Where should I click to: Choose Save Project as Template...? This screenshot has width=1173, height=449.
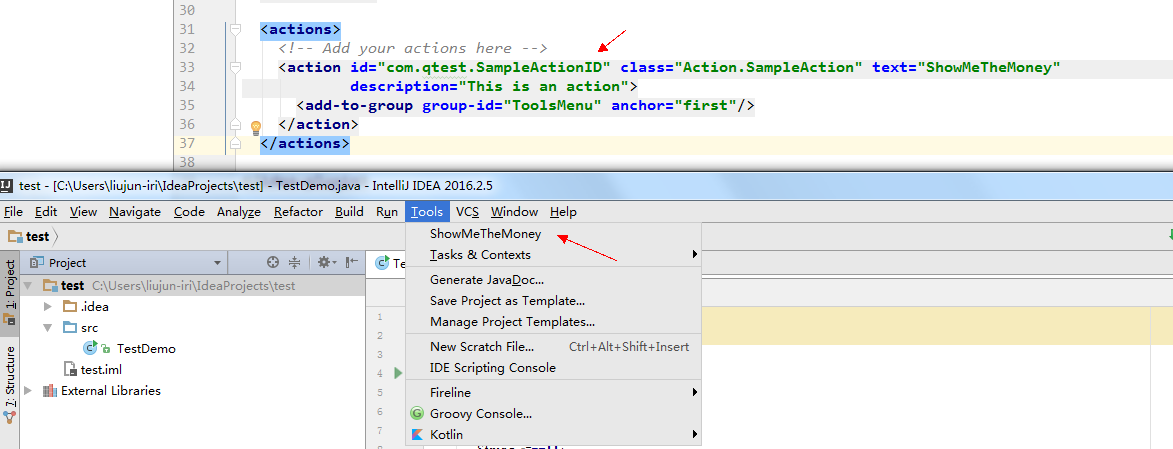pos(554,301)
